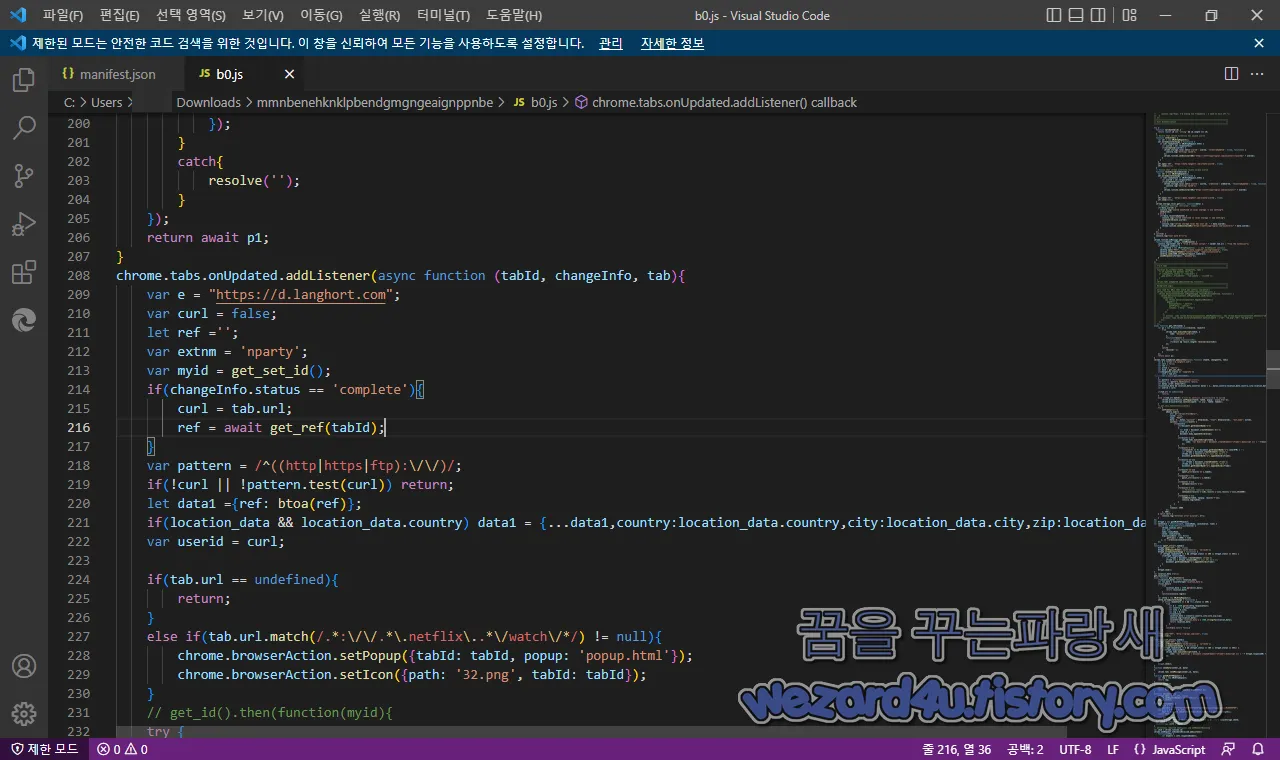Close the b0.js editor tab
The width and height of the screenshot is (1280, 760).
pyautogui.click(x=289, y=74)
